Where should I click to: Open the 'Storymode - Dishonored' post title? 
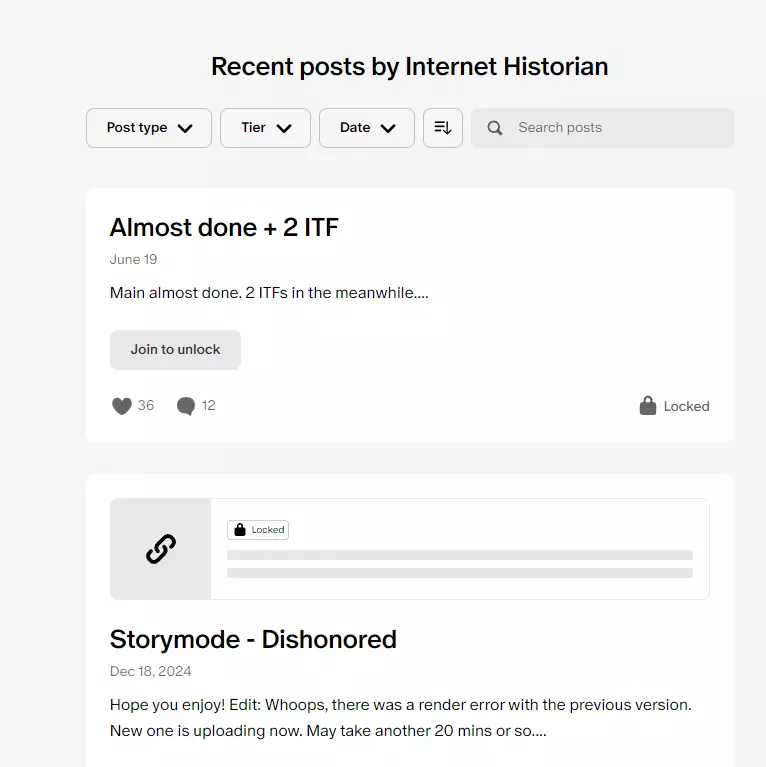tap(253, 639)
